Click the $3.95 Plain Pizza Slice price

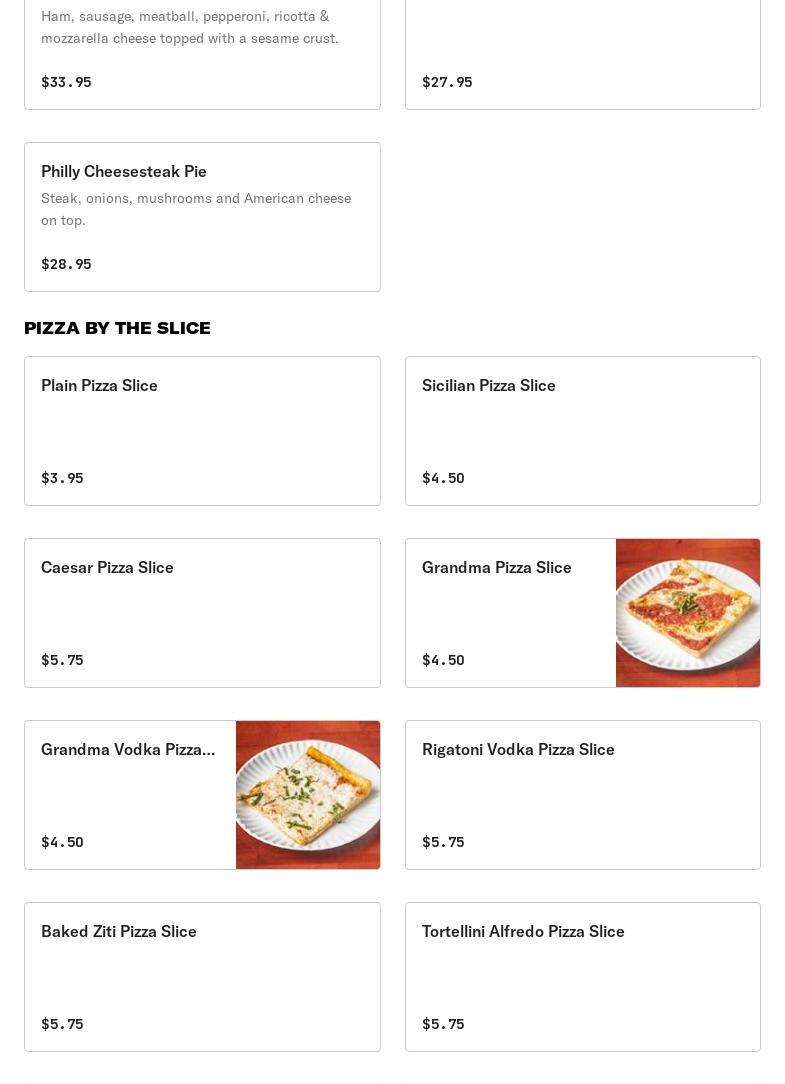pos(62,478)
